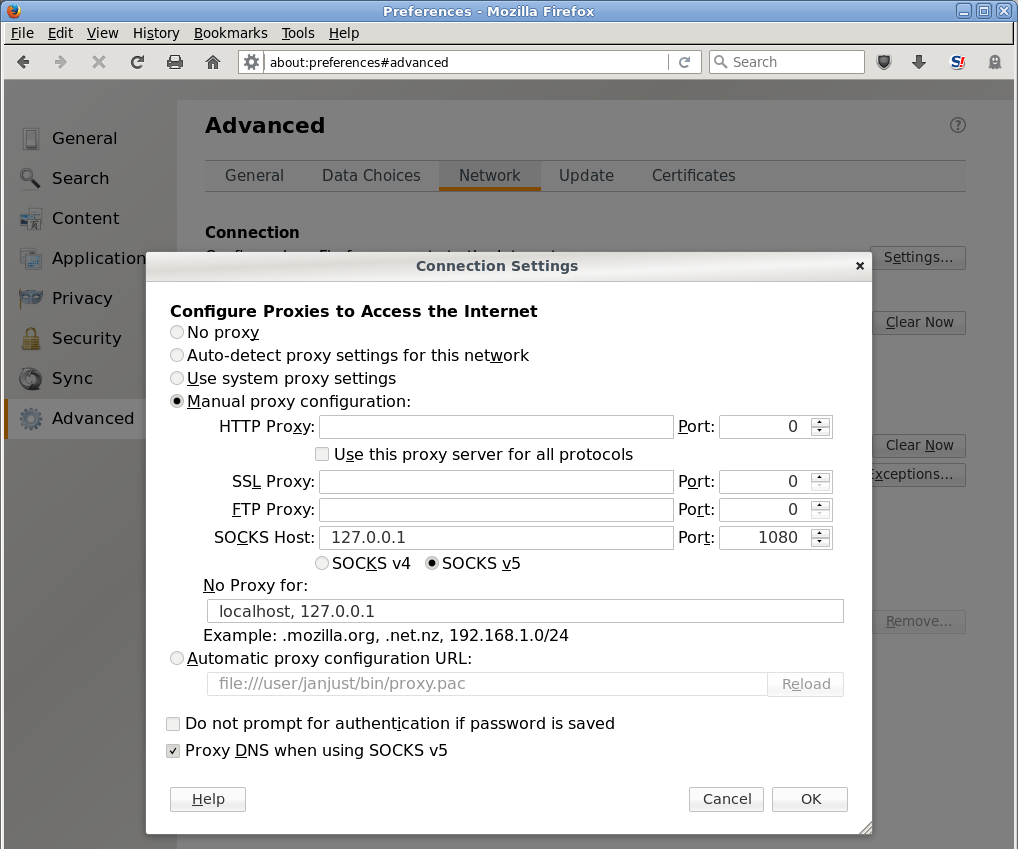This screenshot has width=1018, height=849.
Task: Close the Connection Settings dialog
Action: 860,266
